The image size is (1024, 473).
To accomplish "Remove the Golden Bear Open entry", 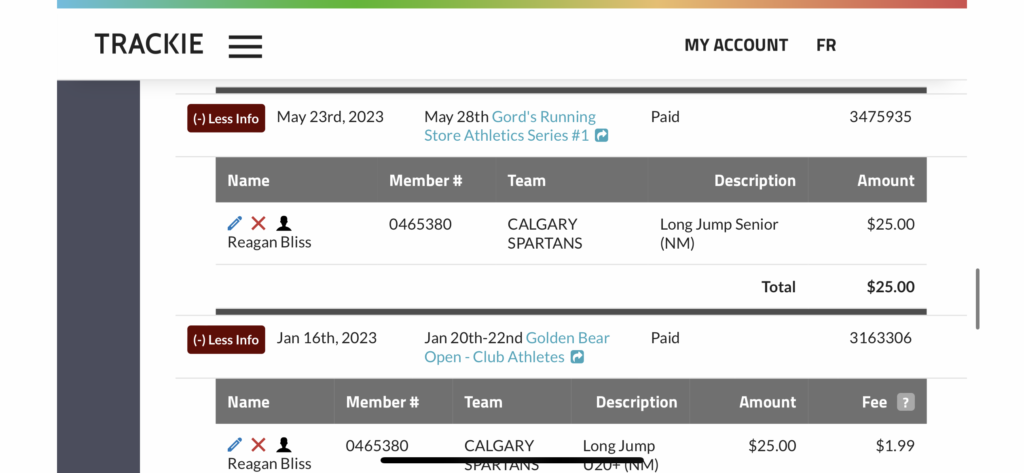I will [x=259, y=445].
